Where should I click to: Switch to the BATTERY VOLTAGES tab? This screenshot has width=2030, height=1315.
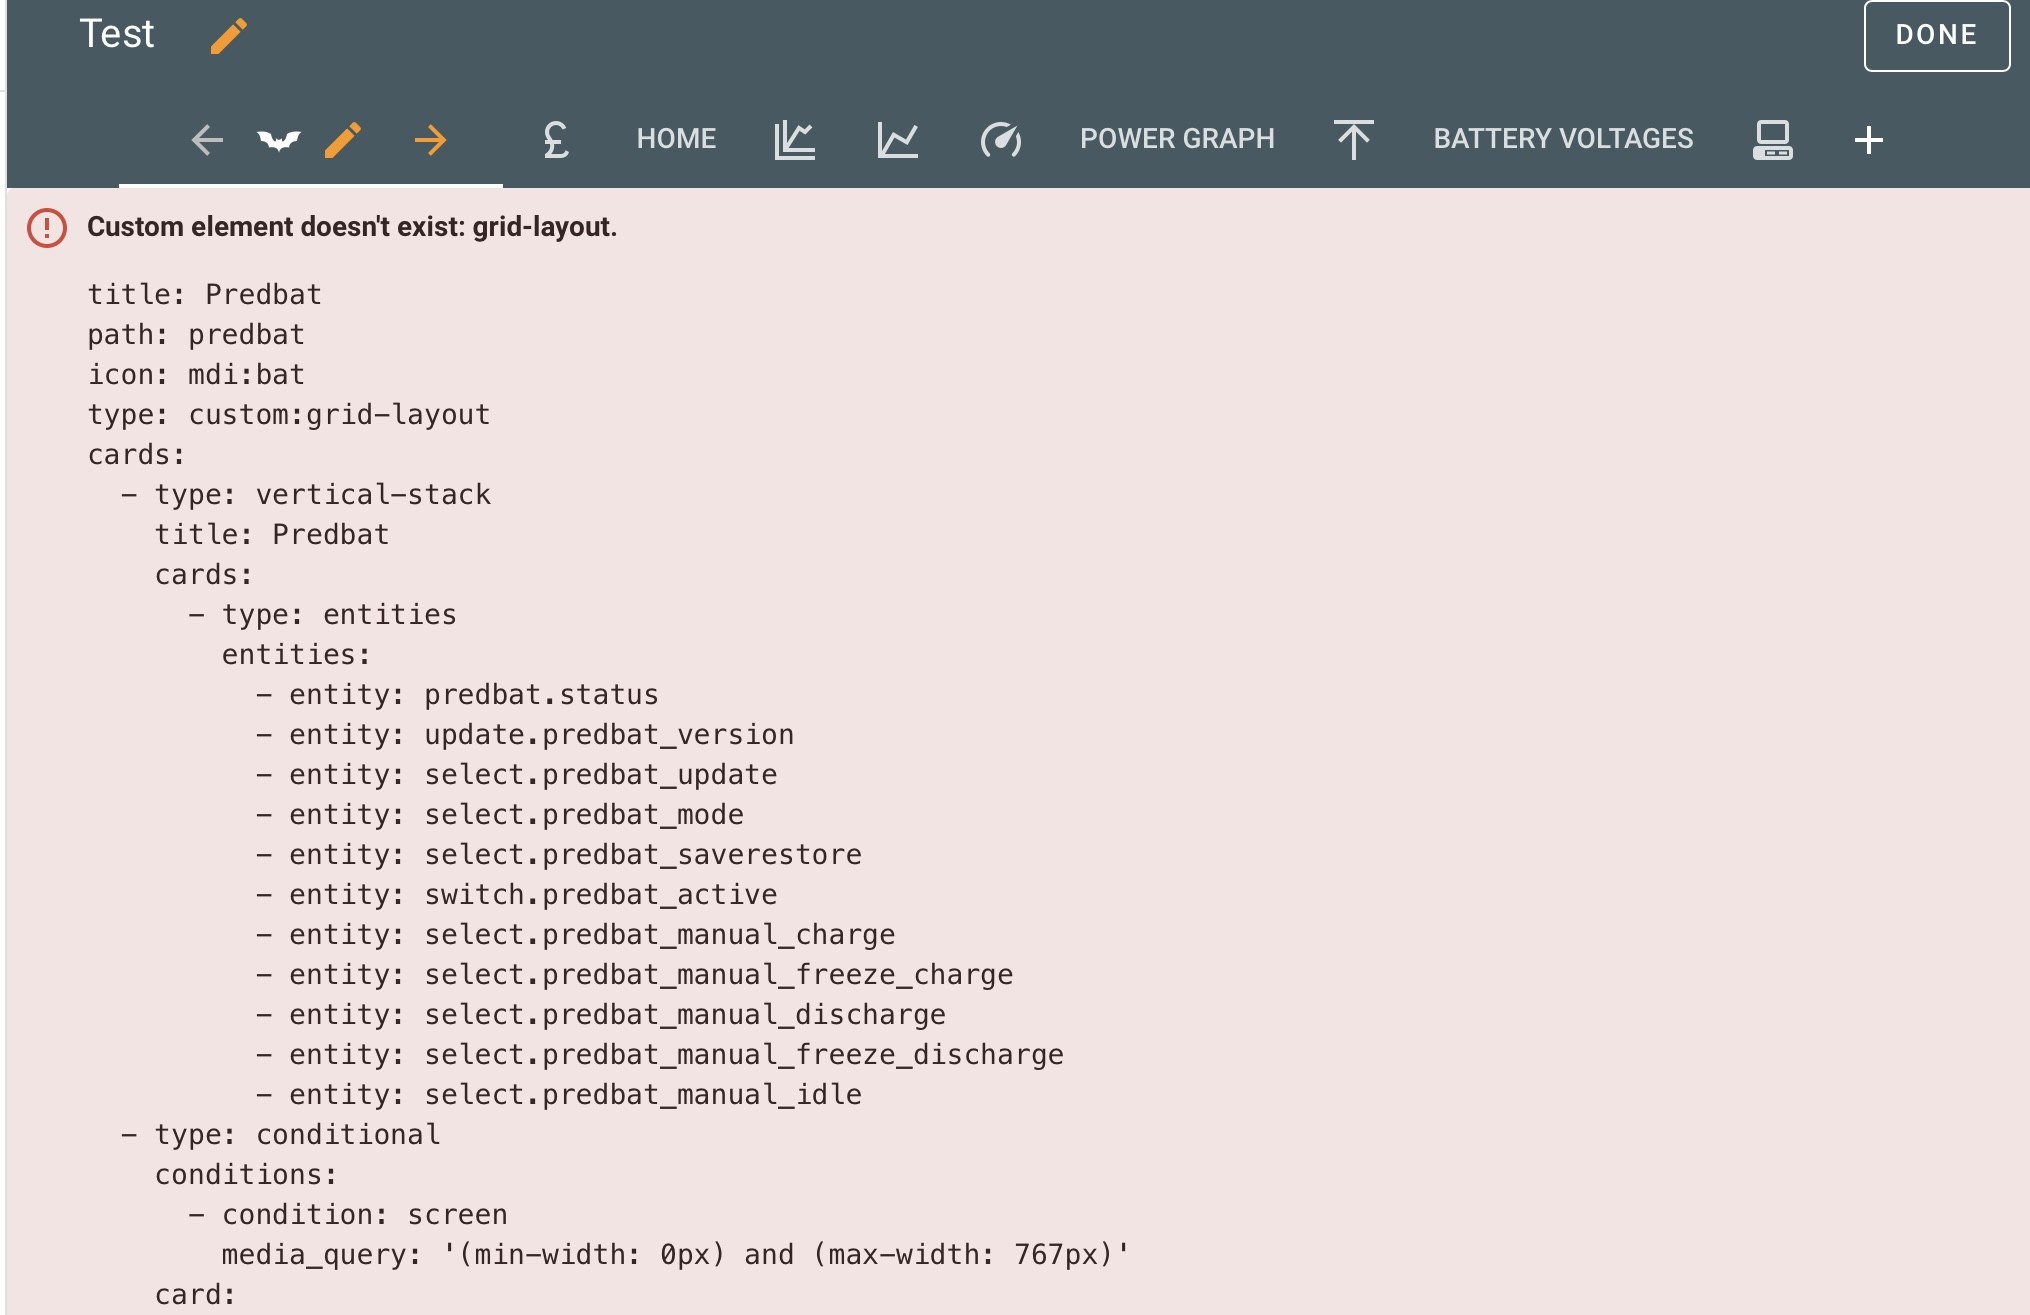pyautogui.click(x=1563, y=139)
